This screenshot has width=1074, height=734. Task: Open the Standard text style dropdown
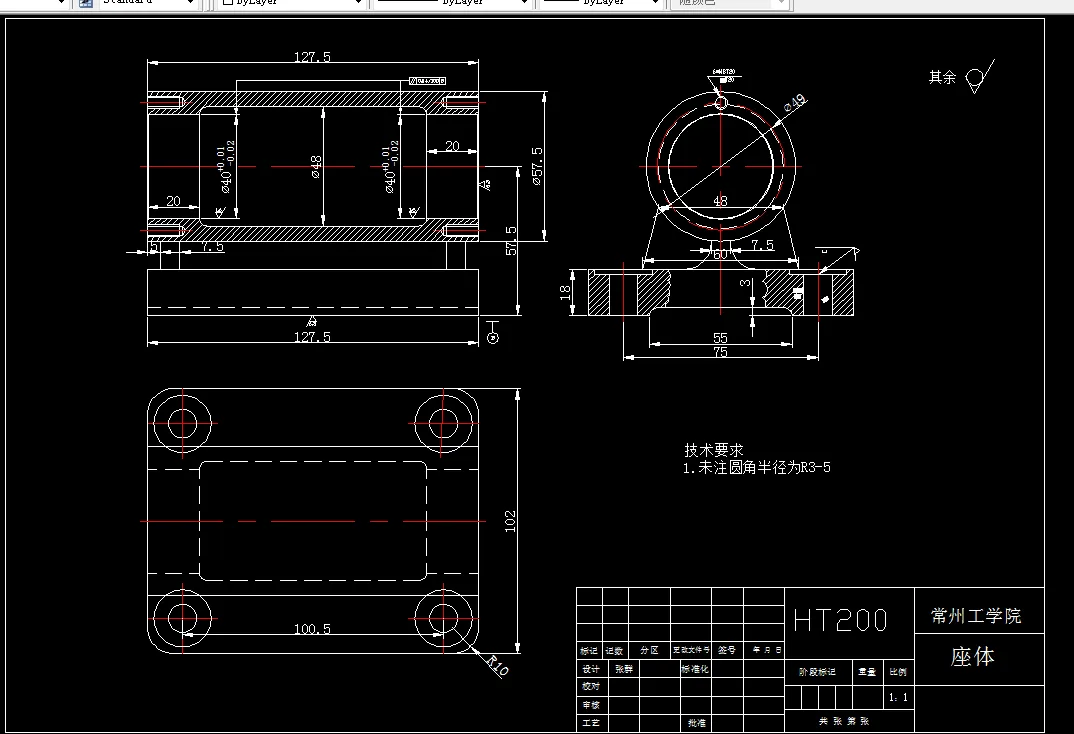point(190,4)
